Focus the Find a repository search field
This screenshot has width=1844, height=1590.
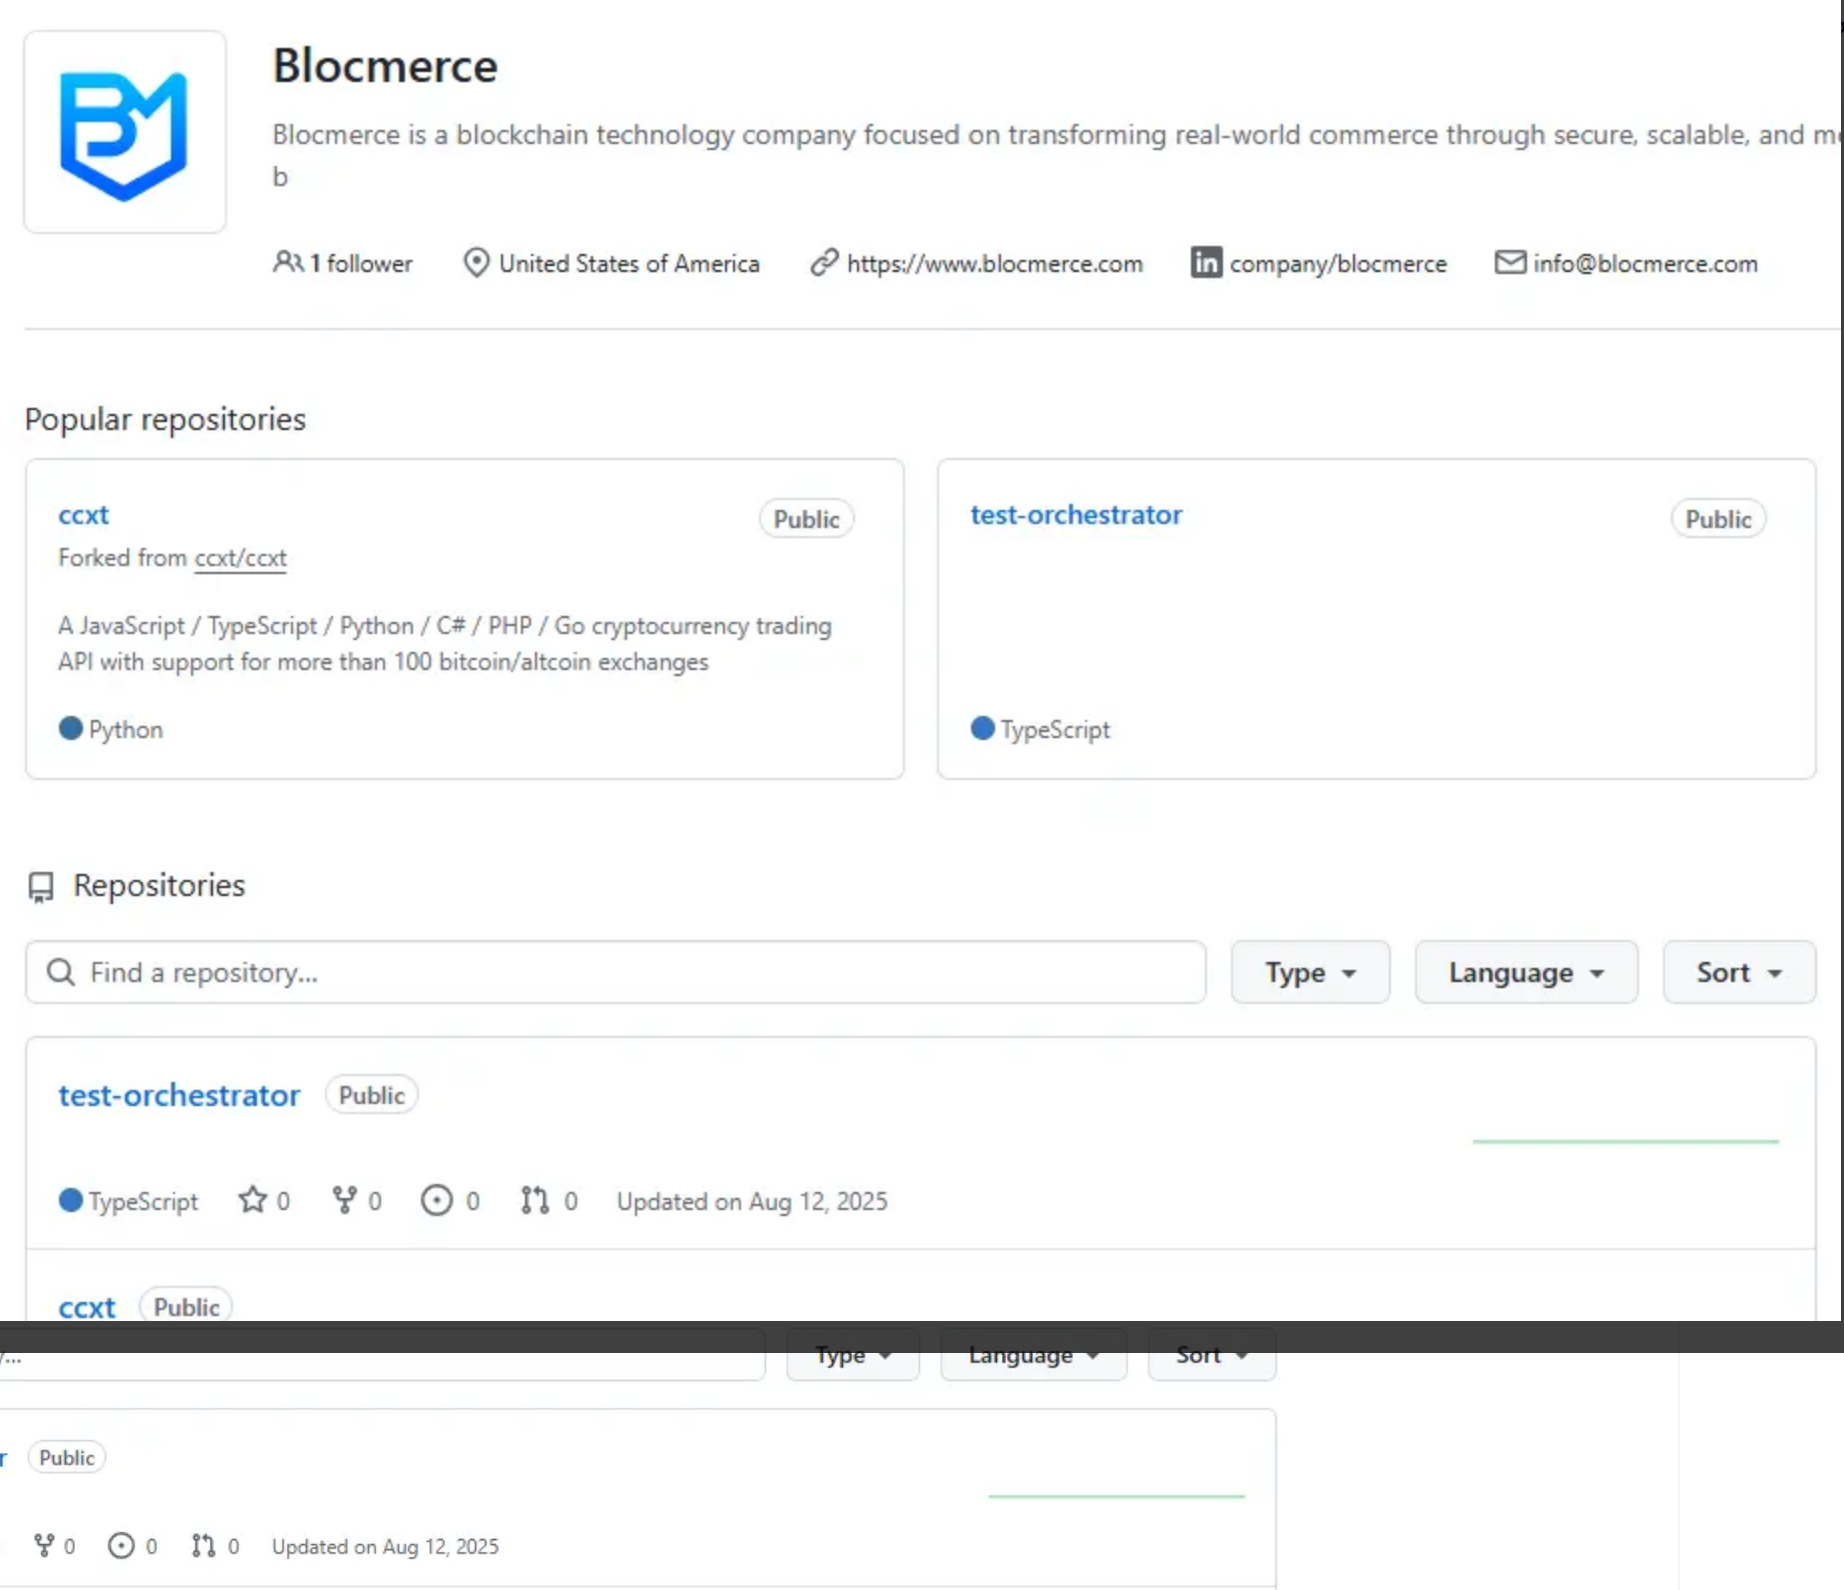615,972
